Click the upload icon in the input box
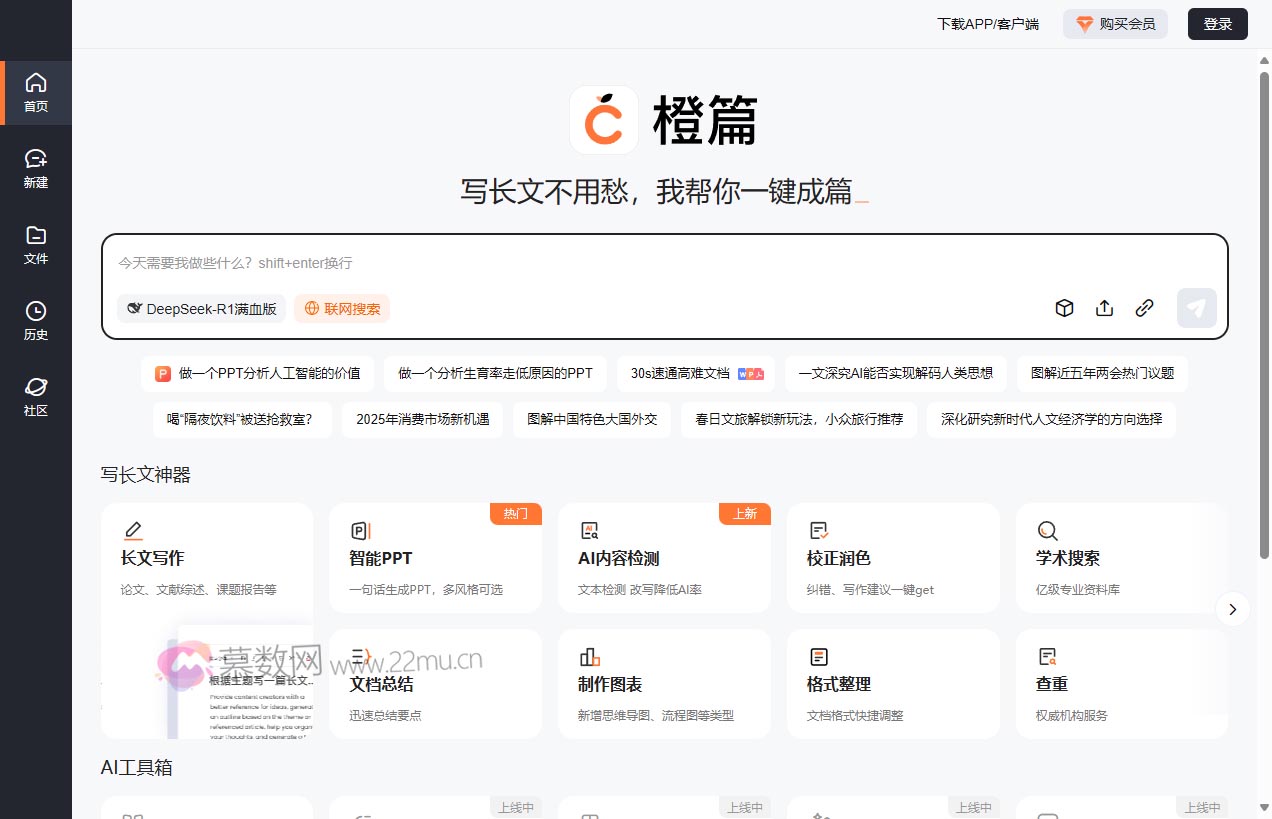This screenshot has height=819, width=1272. (x=1104, y=308)
